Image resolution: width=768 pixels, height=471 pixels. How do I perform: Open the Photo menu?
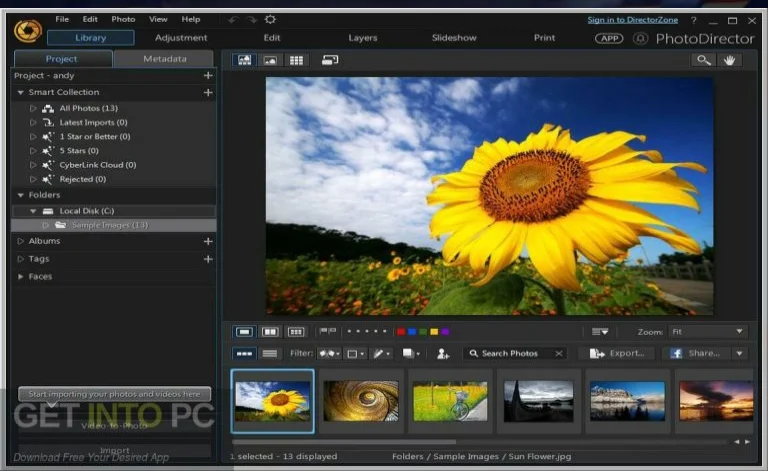[x=123, y=19]
